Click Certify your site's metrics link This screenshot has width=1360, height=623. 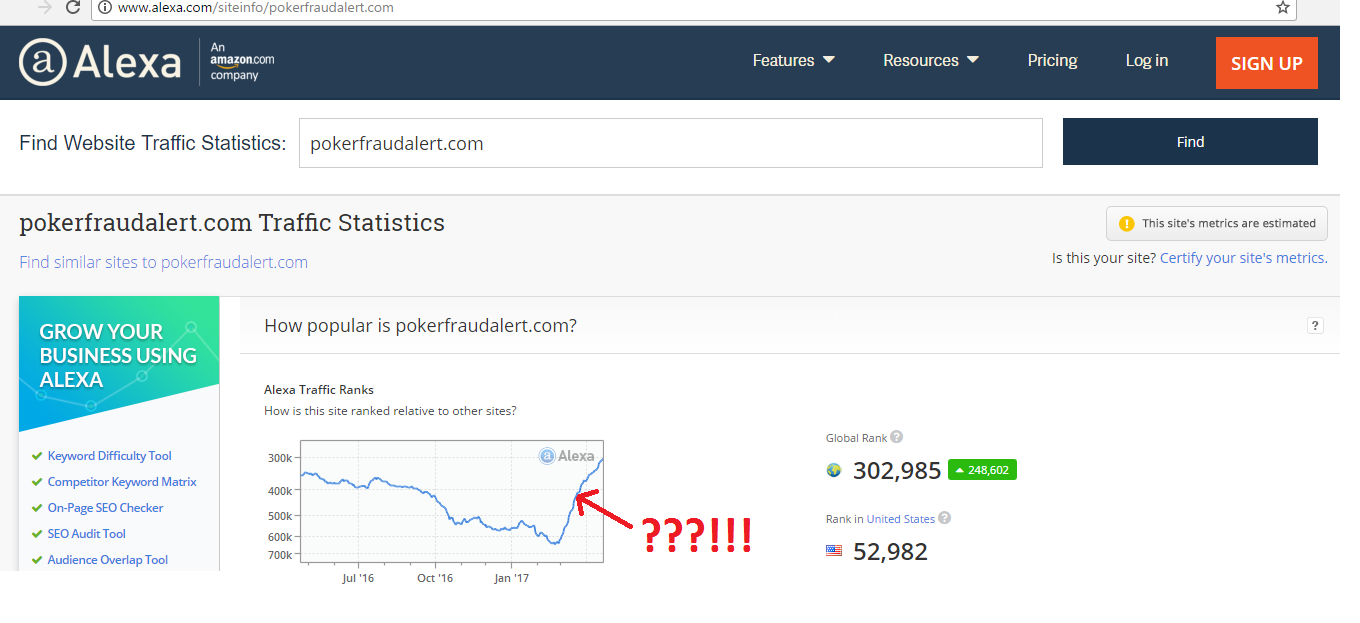[x=1243, y=258]
